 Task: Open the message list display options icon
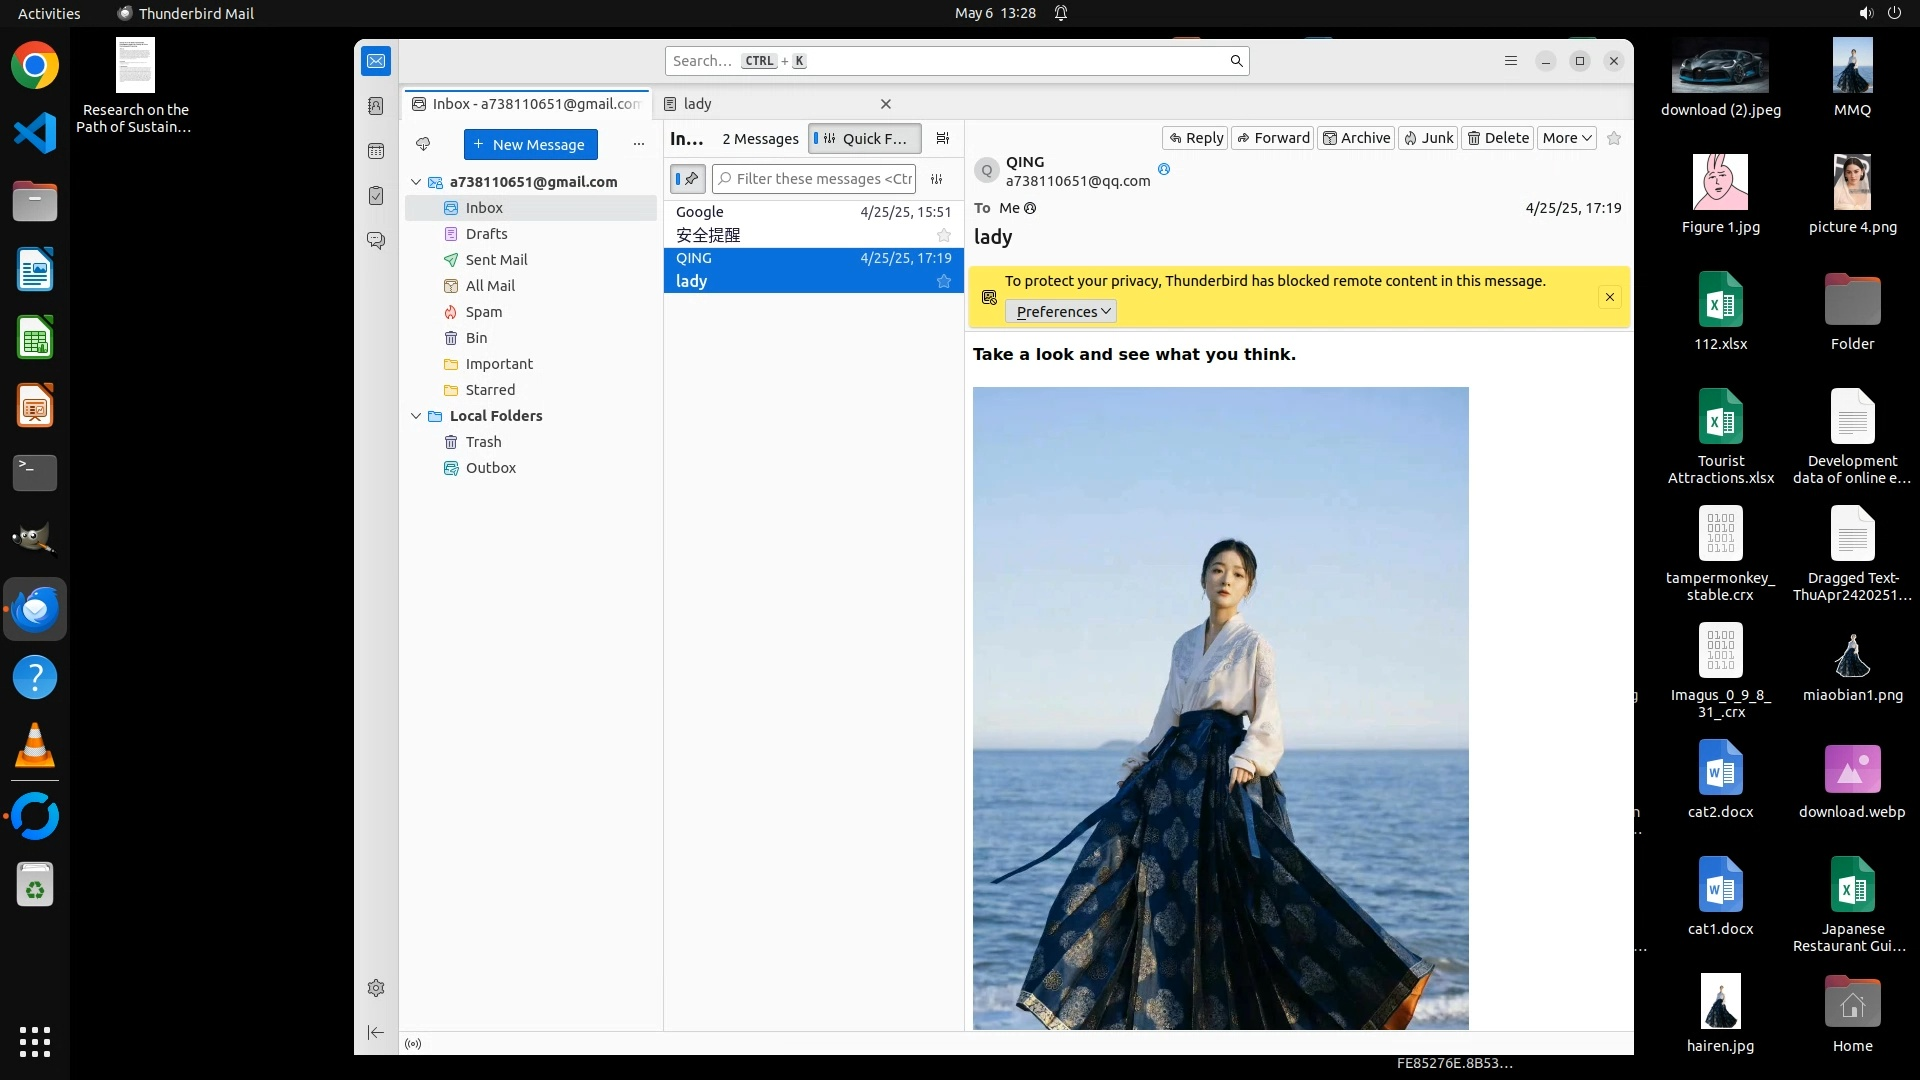coord(942,138)
